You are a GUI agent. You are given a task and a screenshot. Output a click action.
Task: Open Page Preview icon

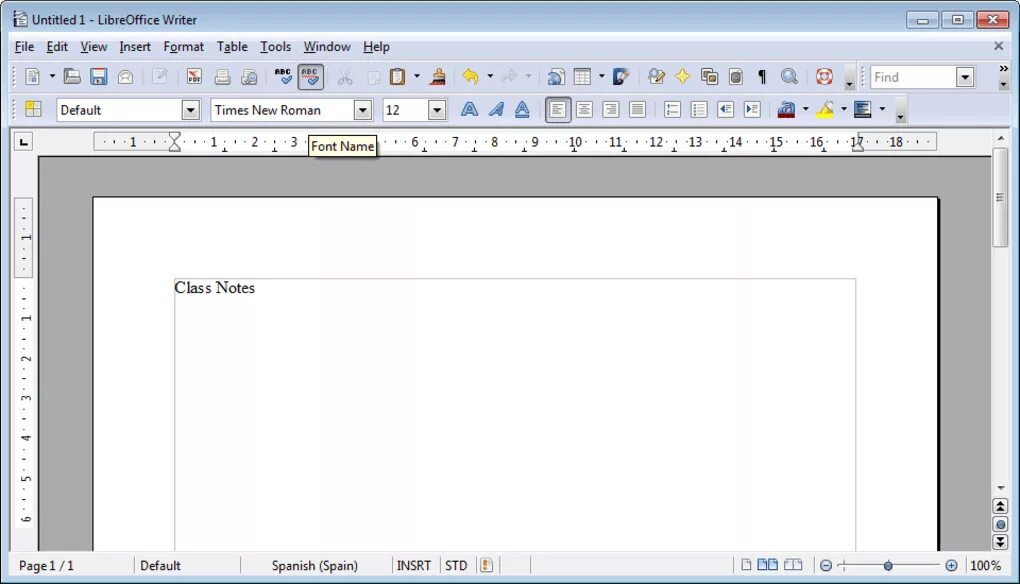pyautogui.click(x=249, y=77)
